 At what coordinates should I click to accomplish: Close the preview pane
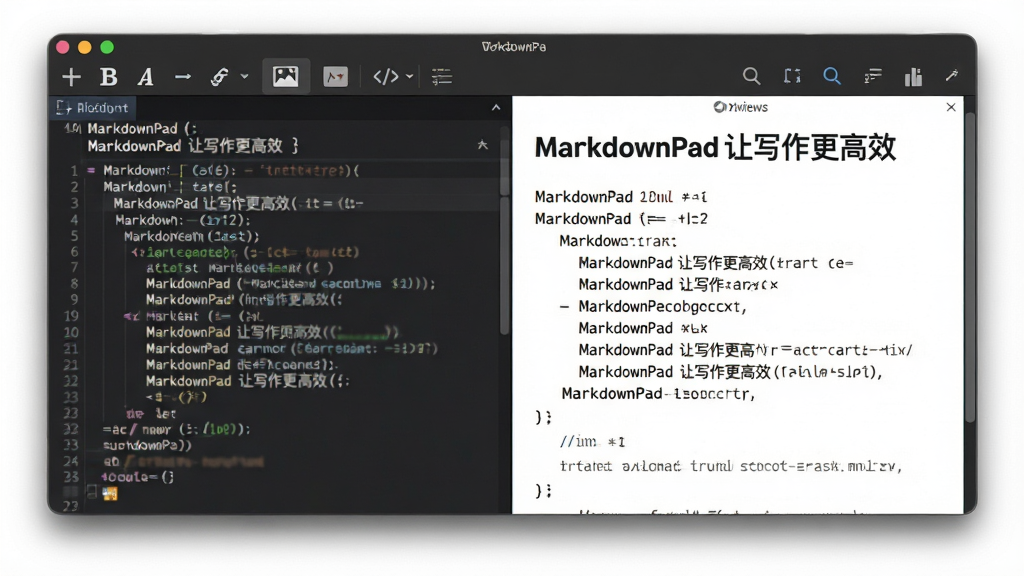951,107
